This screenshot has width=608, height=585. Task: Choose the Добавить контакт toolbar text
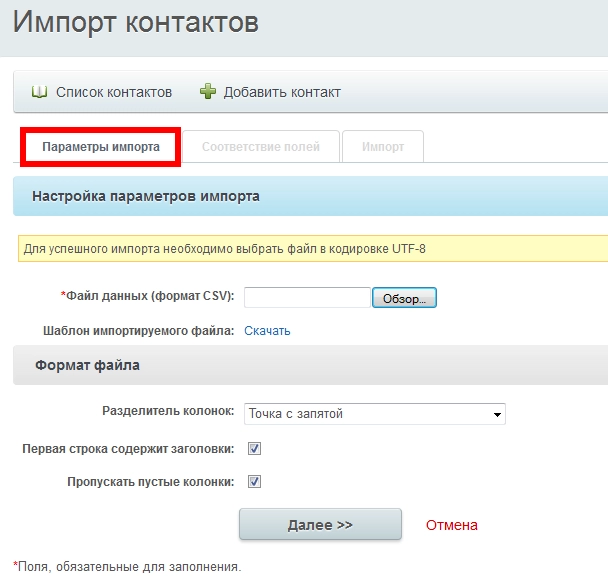[x=282, y=92]
